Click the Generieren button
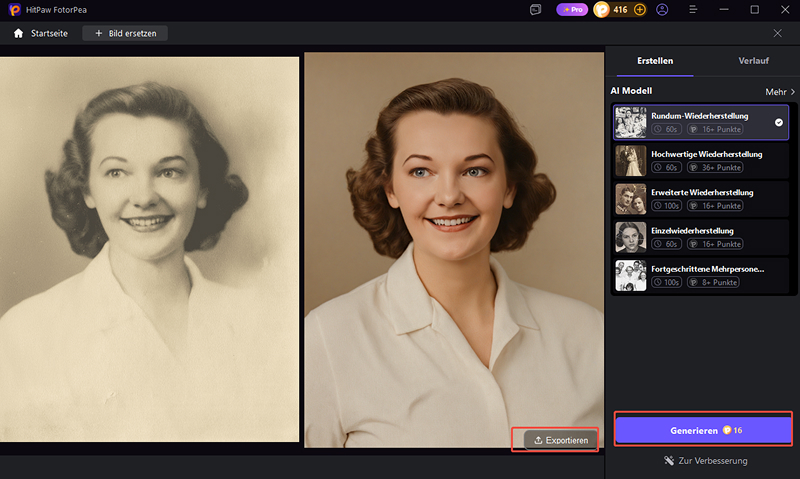800x479 pixels. [703, 430]
